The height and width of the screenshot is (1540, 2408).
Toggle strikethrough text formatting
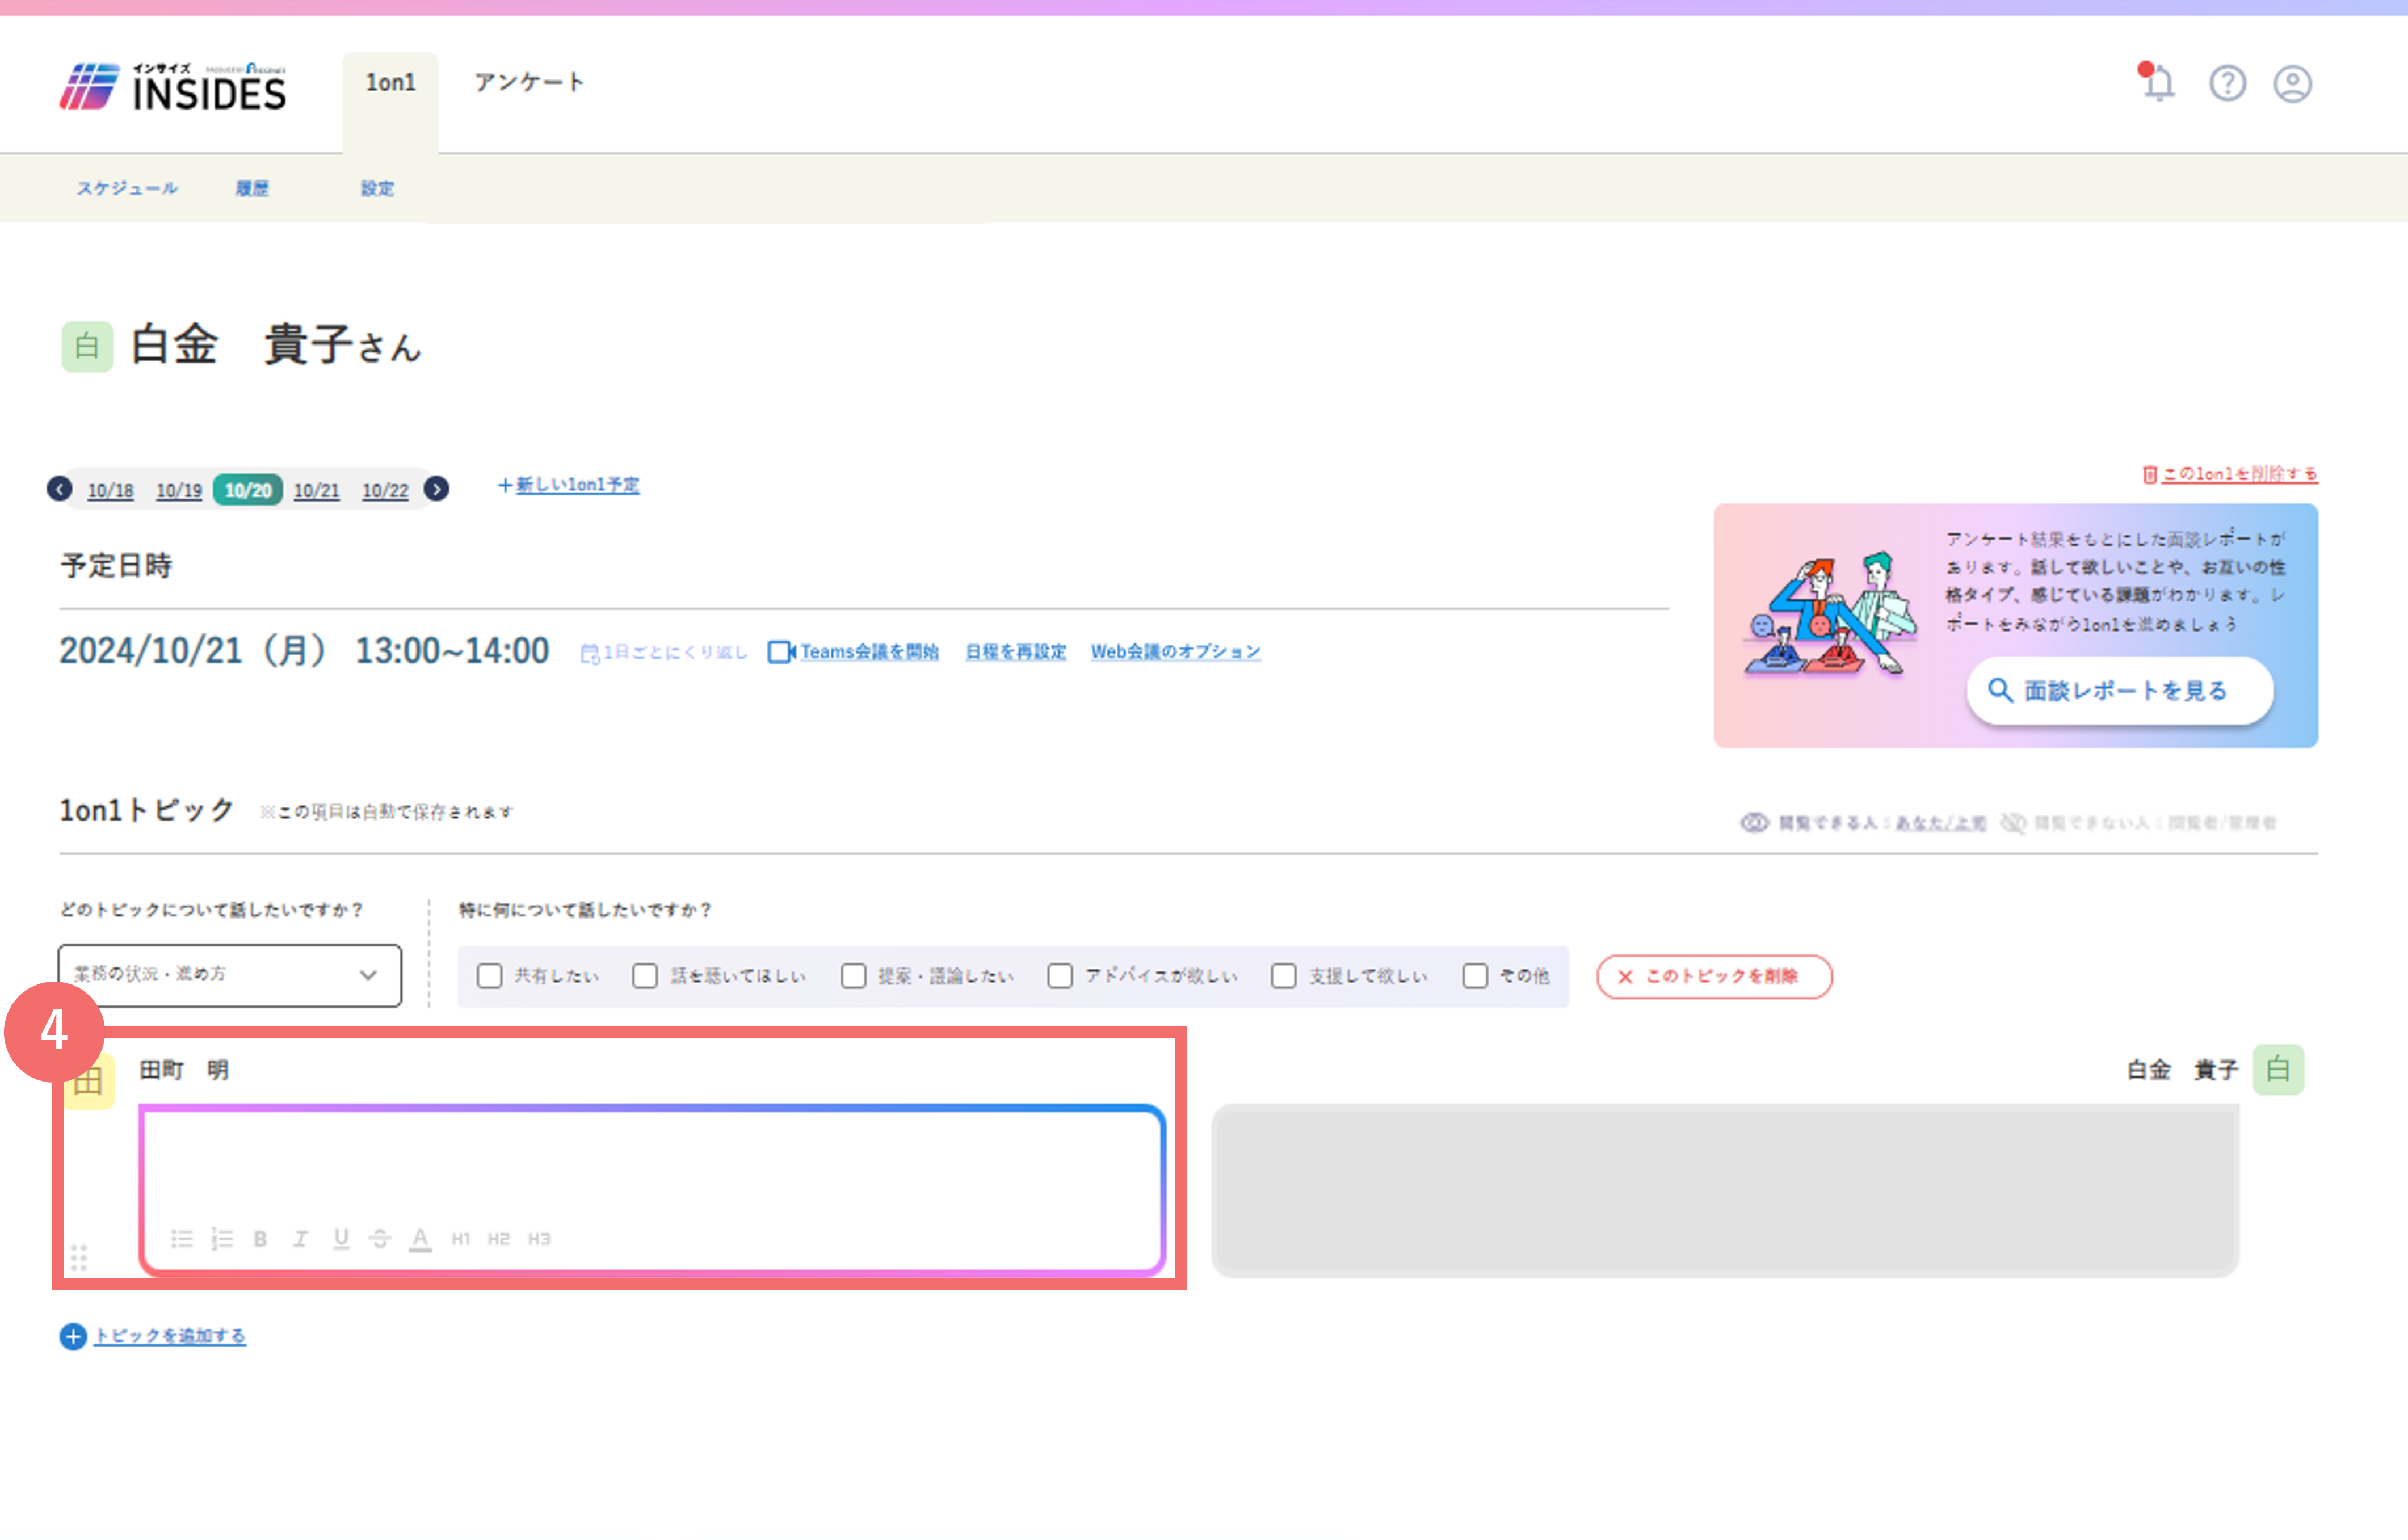[x=380, y=1239]
